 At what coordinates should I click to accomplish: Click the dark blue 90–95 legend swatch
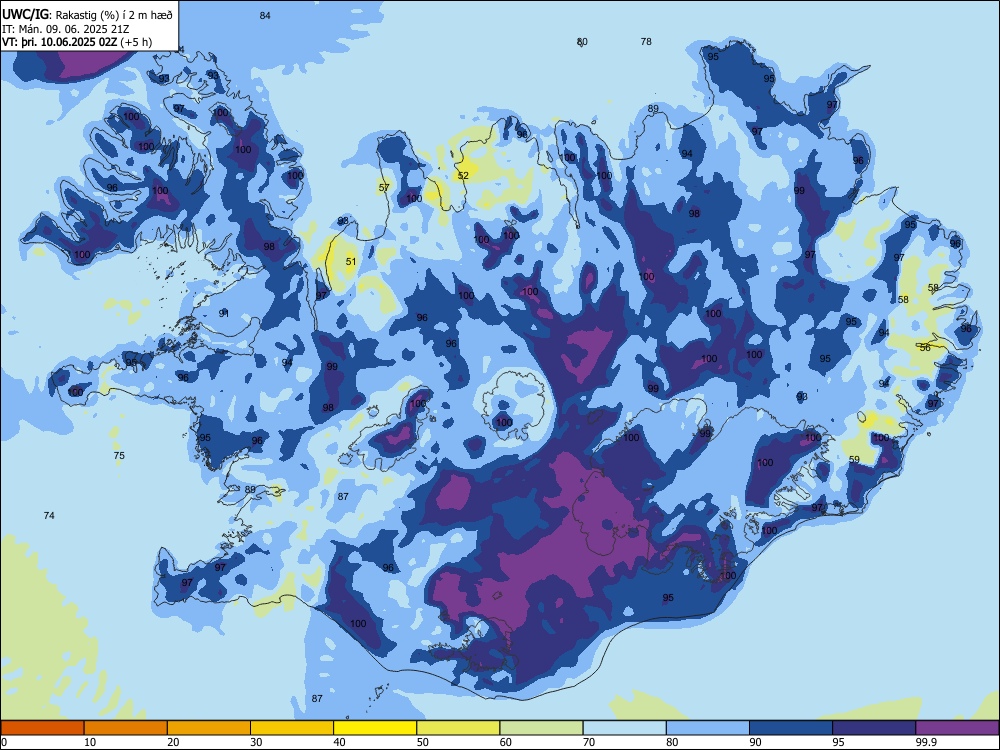[791, 728]
